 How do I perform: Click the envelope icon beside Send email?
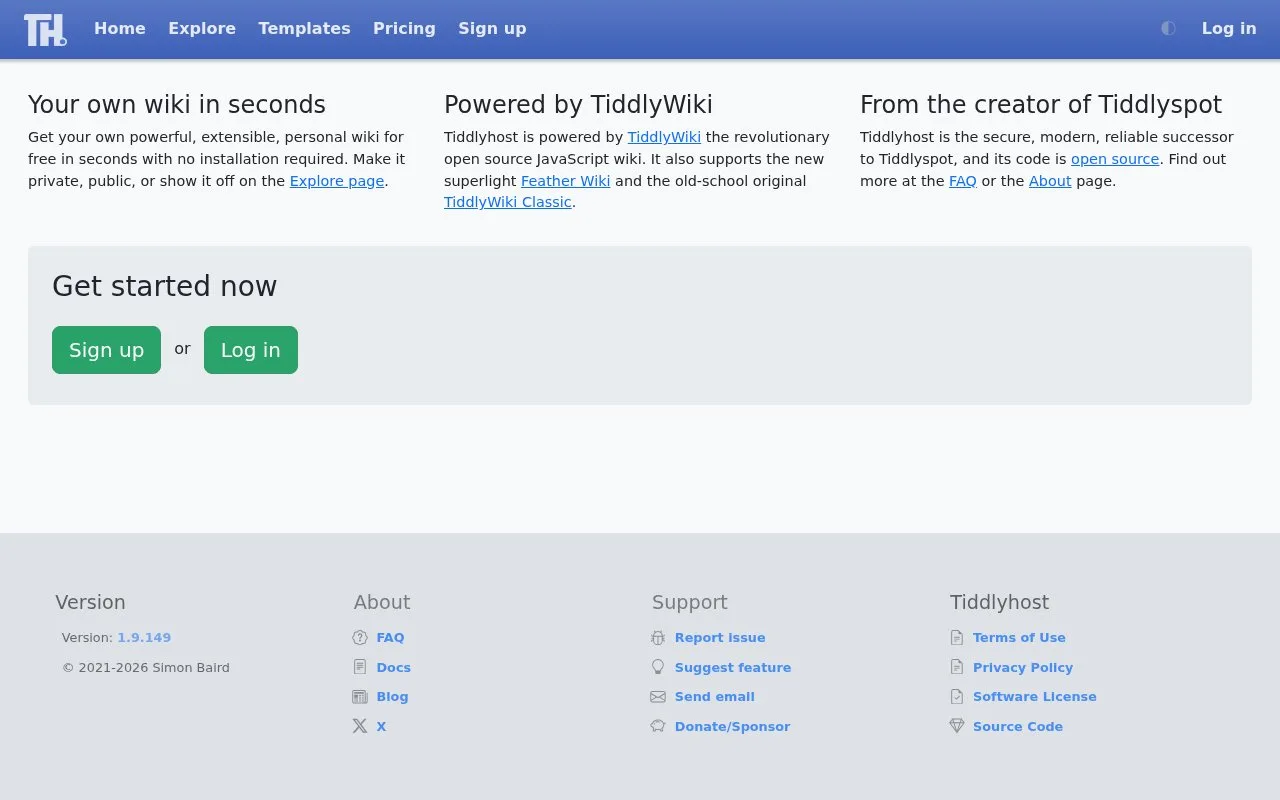tap(658, 697)
